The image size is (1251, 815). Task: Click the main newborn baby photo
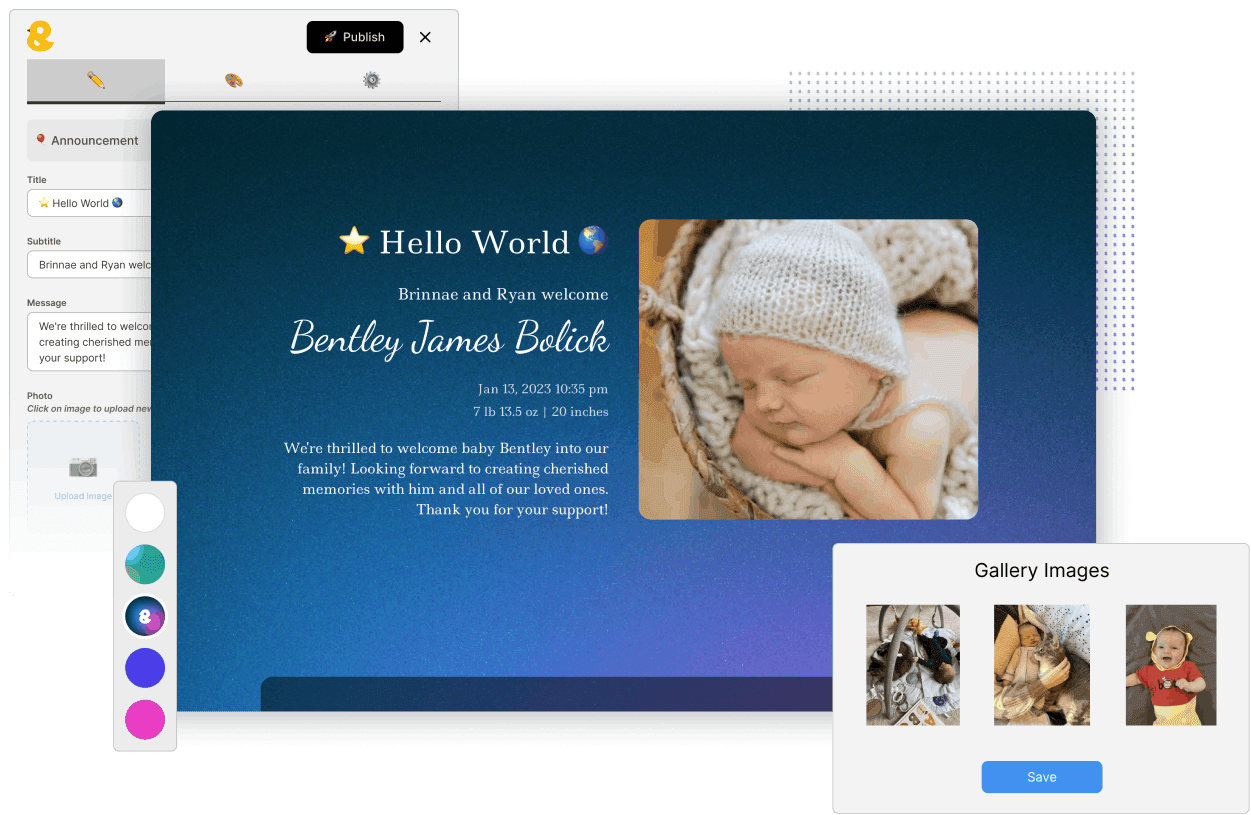808,369
